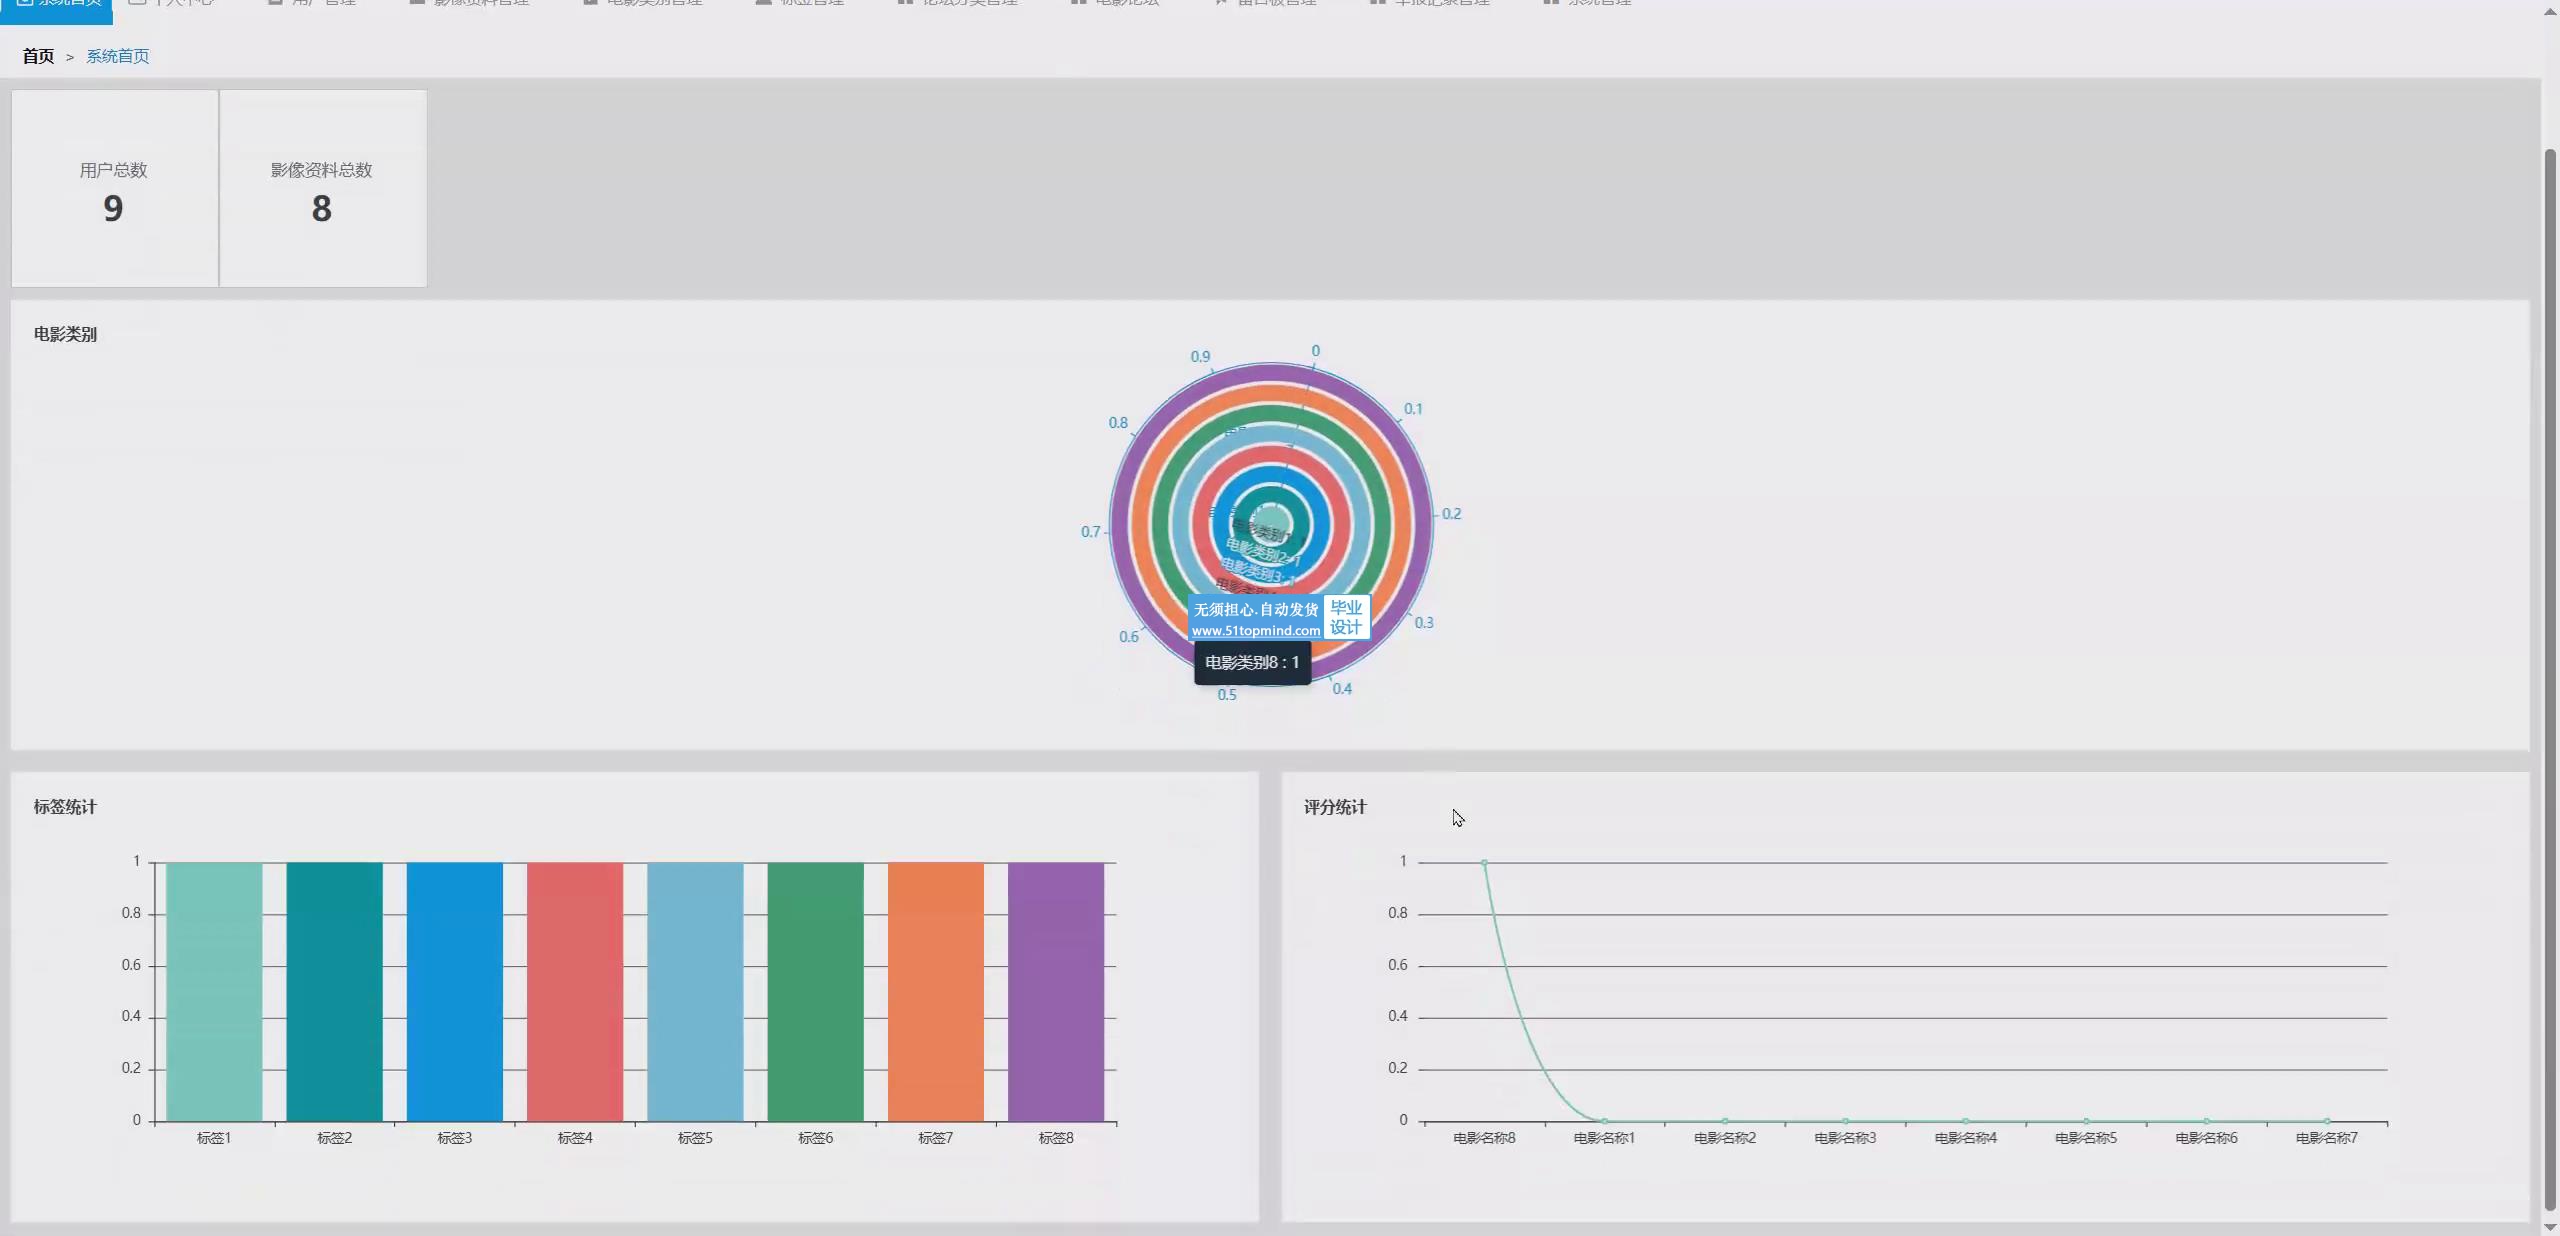Click the red 标签4 bar

point(575,990)
